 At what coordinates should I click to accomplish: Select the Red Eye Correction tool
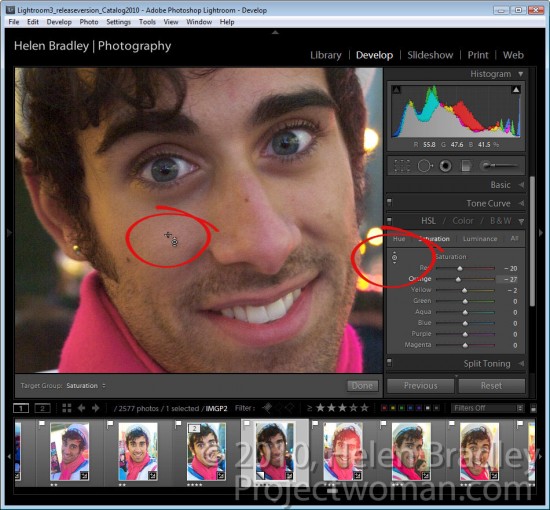click(445, 166)
